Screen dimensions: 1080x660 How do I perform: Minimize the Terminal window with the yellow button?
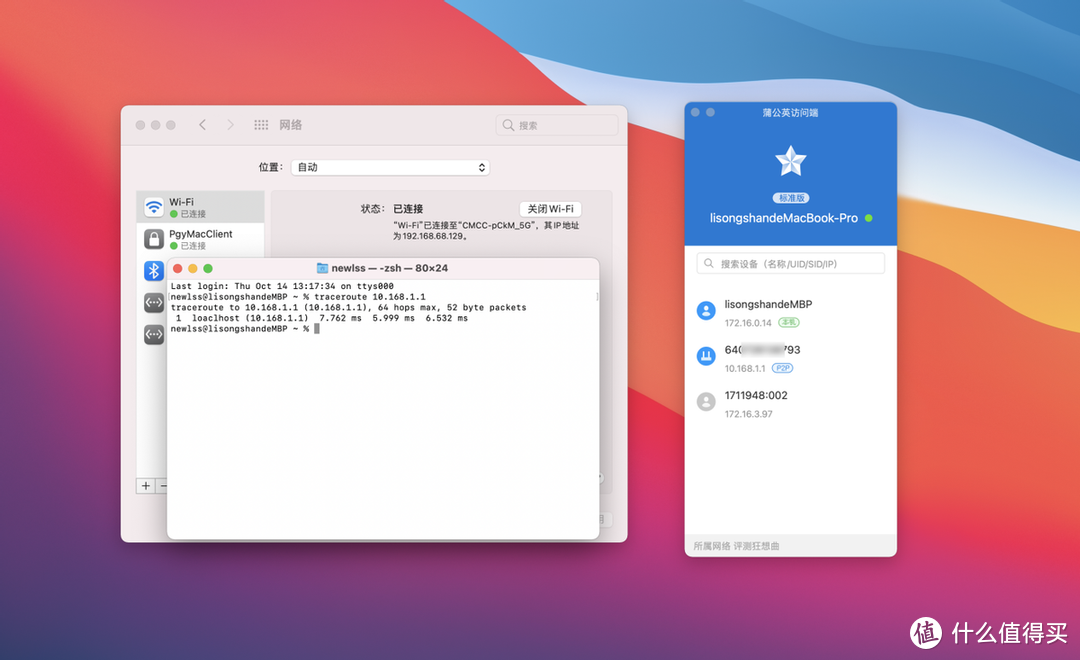[x=193, y=268]
